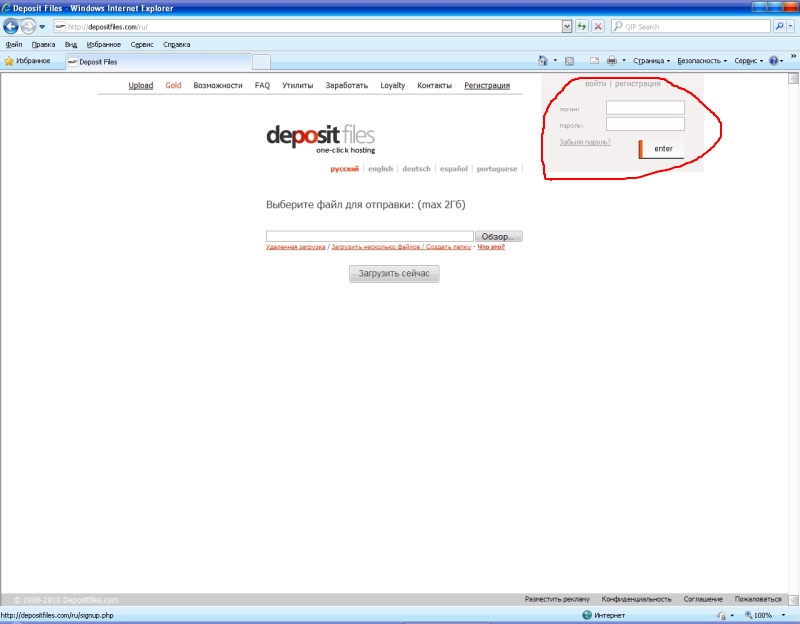Click the Upload navigation link
Screen dimensions: 800x624
141,85
